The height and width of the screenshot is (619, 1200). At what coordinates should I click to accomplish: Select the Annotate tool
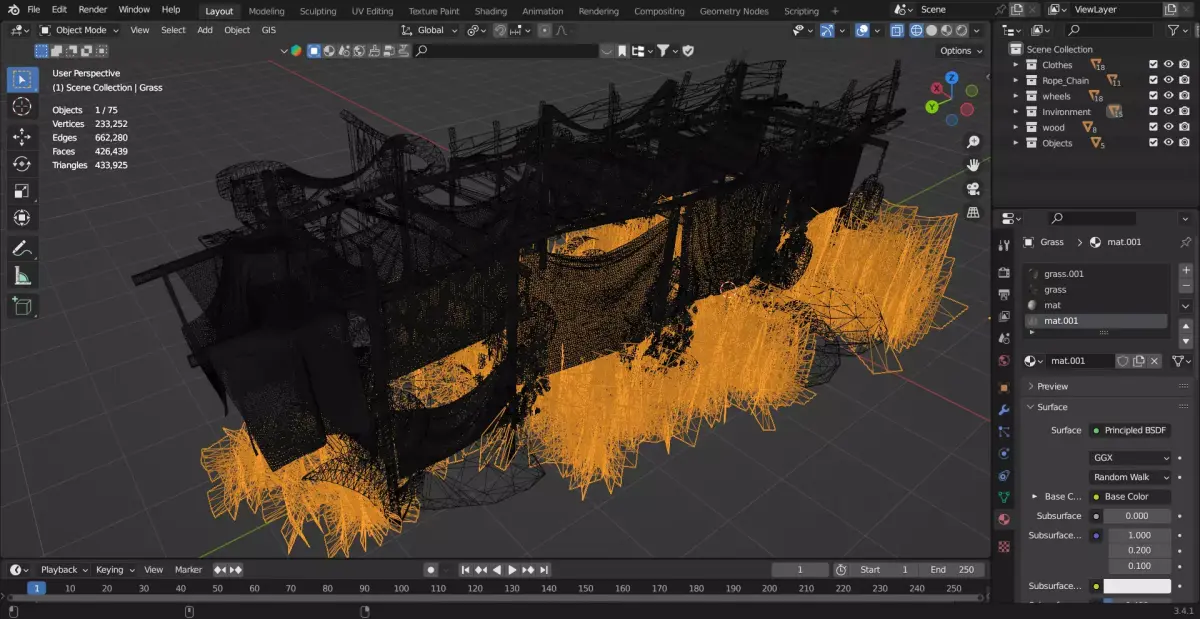[22, 249]
